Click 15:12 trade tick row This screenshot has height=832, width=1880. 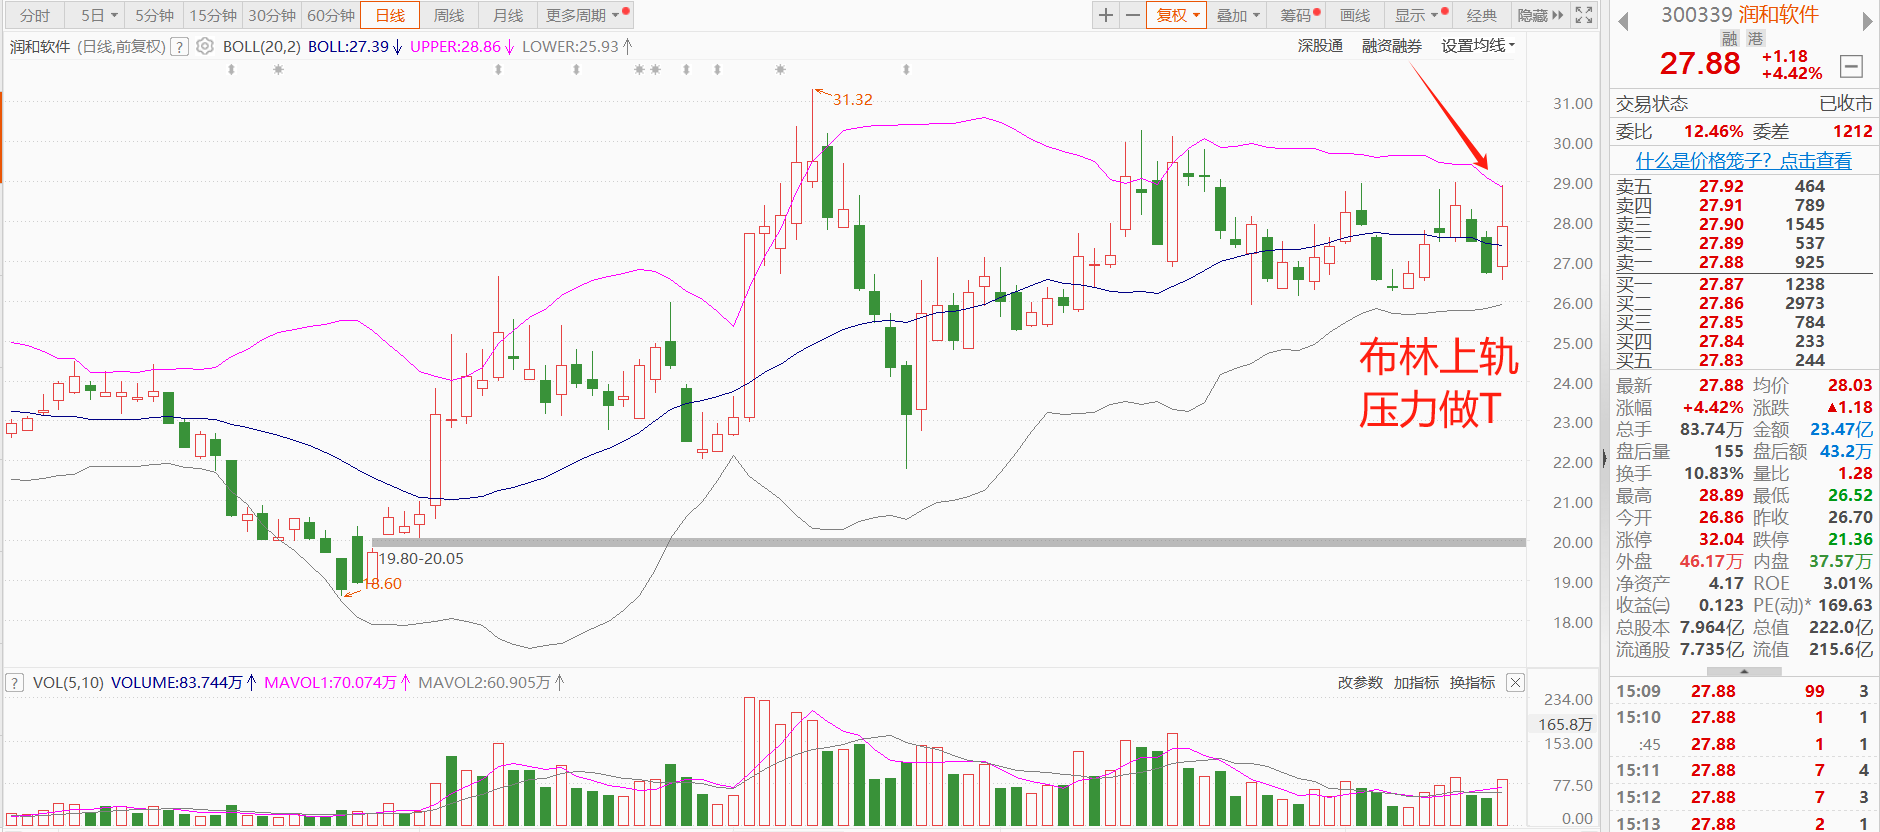pyautogui.click(x=1743, y=797)
